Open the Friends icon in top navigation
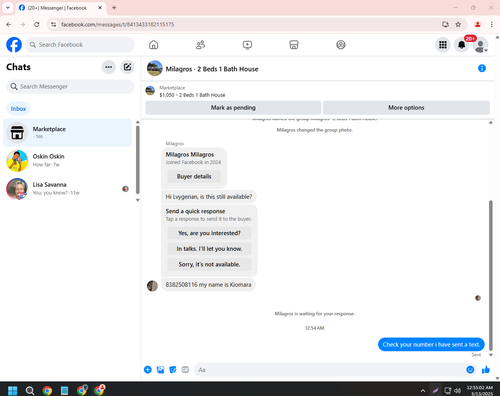The height and width of the screenshot is (396, 500). pyautogui.click(x=200, y=45)
